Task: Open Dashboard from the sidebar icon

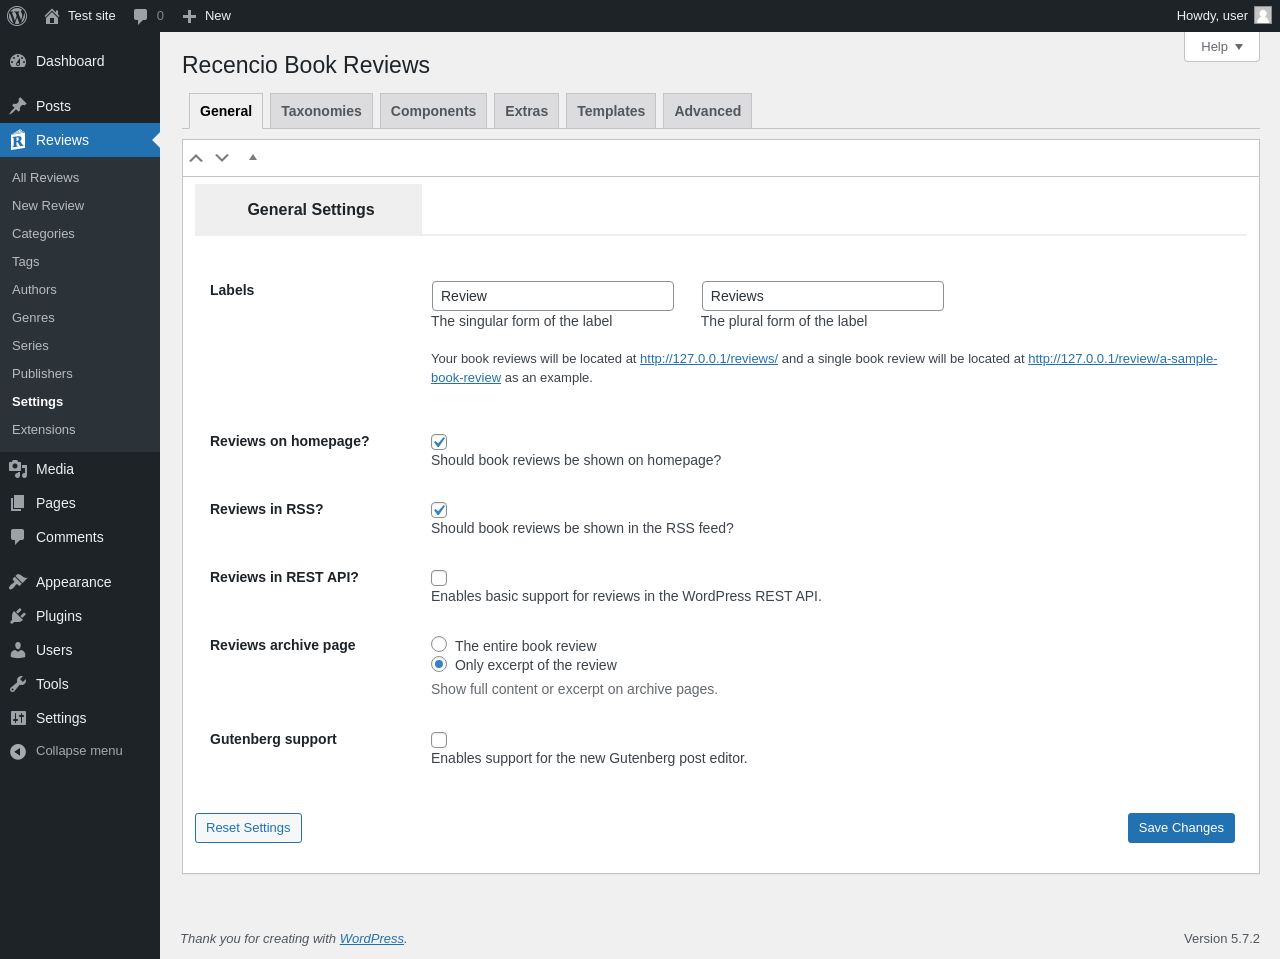Action: [18, 61]
